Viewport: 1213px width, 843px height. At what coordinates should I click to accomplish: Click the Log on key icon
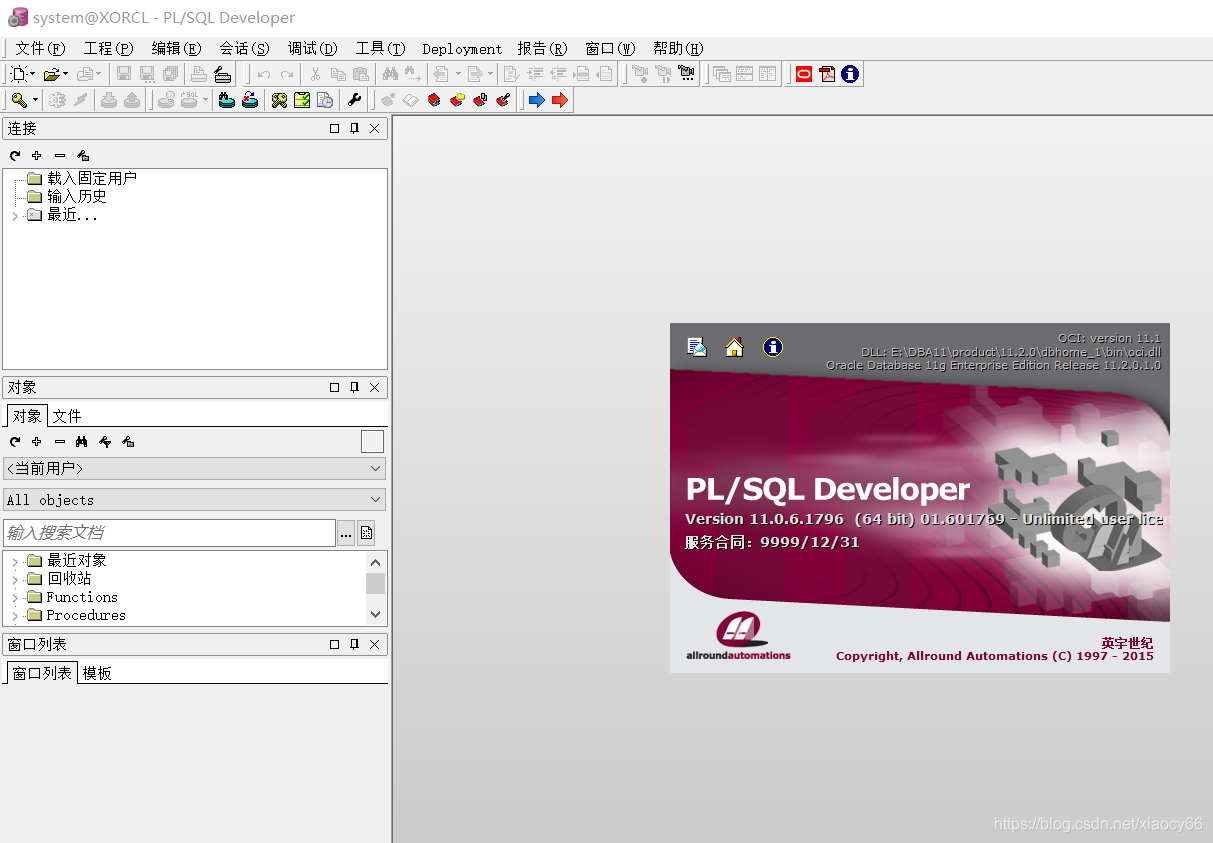(18, 100)
